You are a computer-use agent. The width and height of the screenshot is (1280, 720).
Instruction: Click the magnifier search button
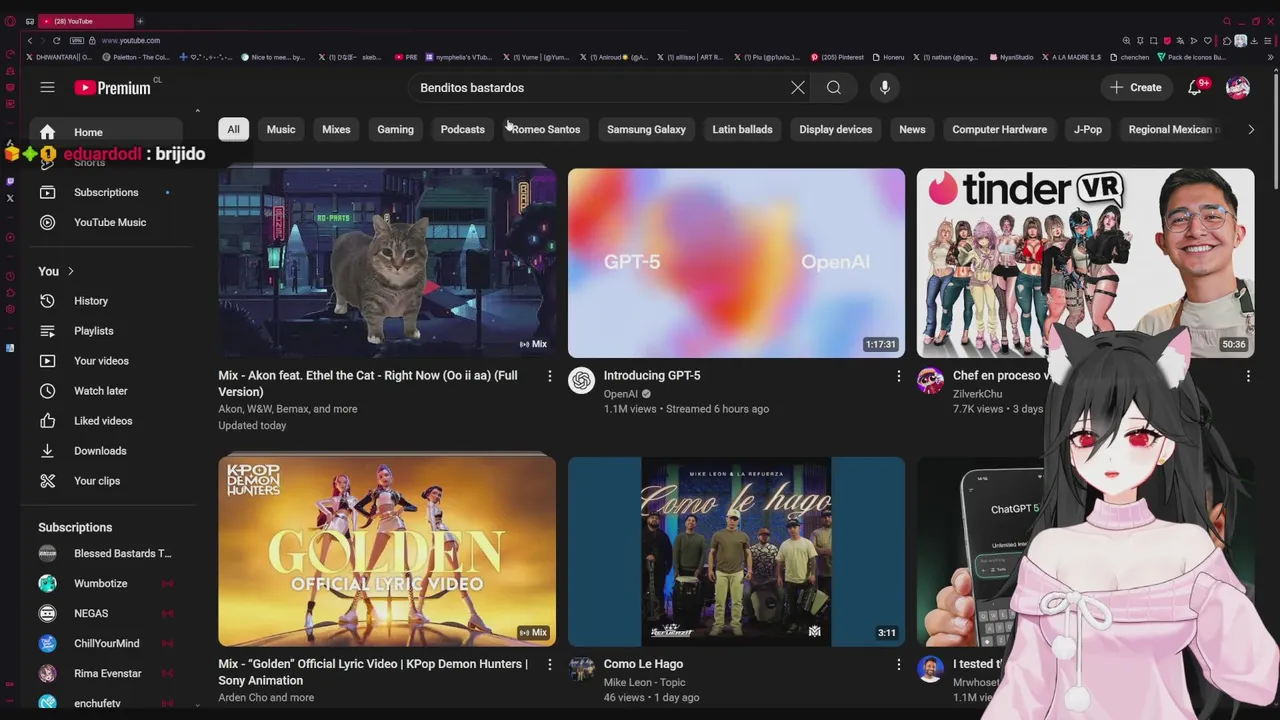click(x=833, y=88)
